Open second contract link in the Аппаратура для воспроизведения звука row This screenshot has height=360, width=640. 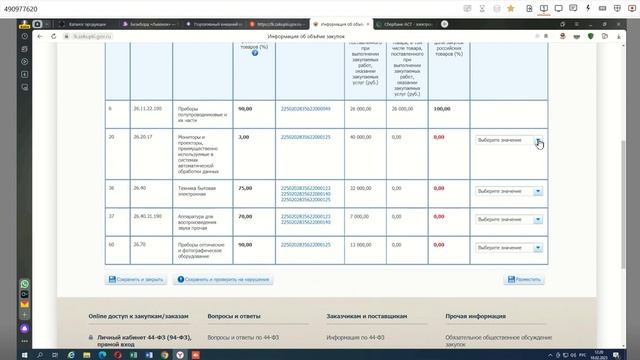click(306, 222)
